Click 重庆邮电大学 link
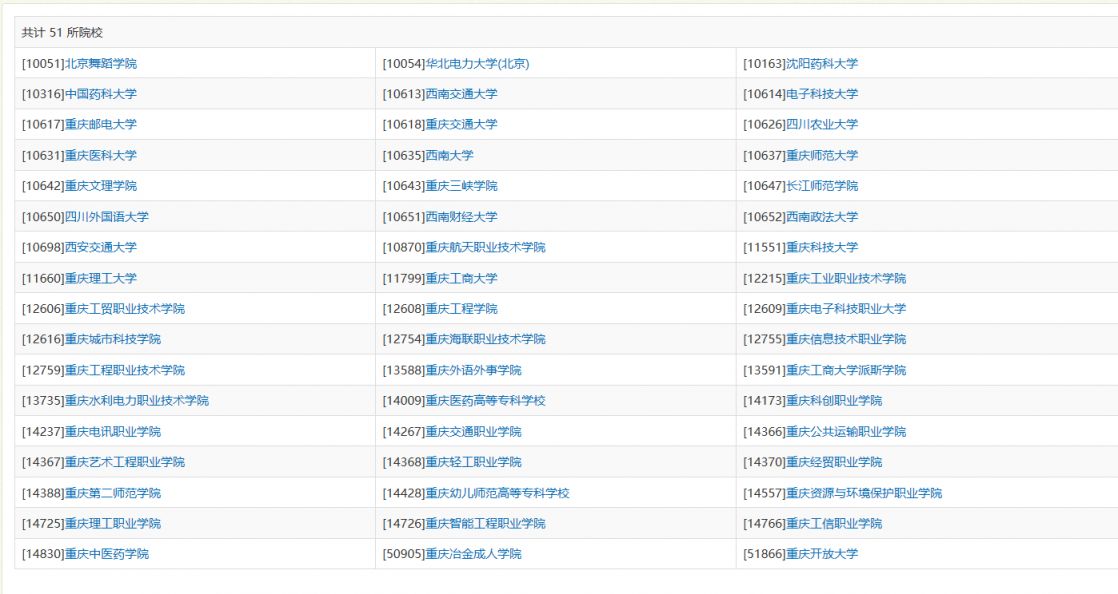The image size is (1118, 594). pos(101,124)
